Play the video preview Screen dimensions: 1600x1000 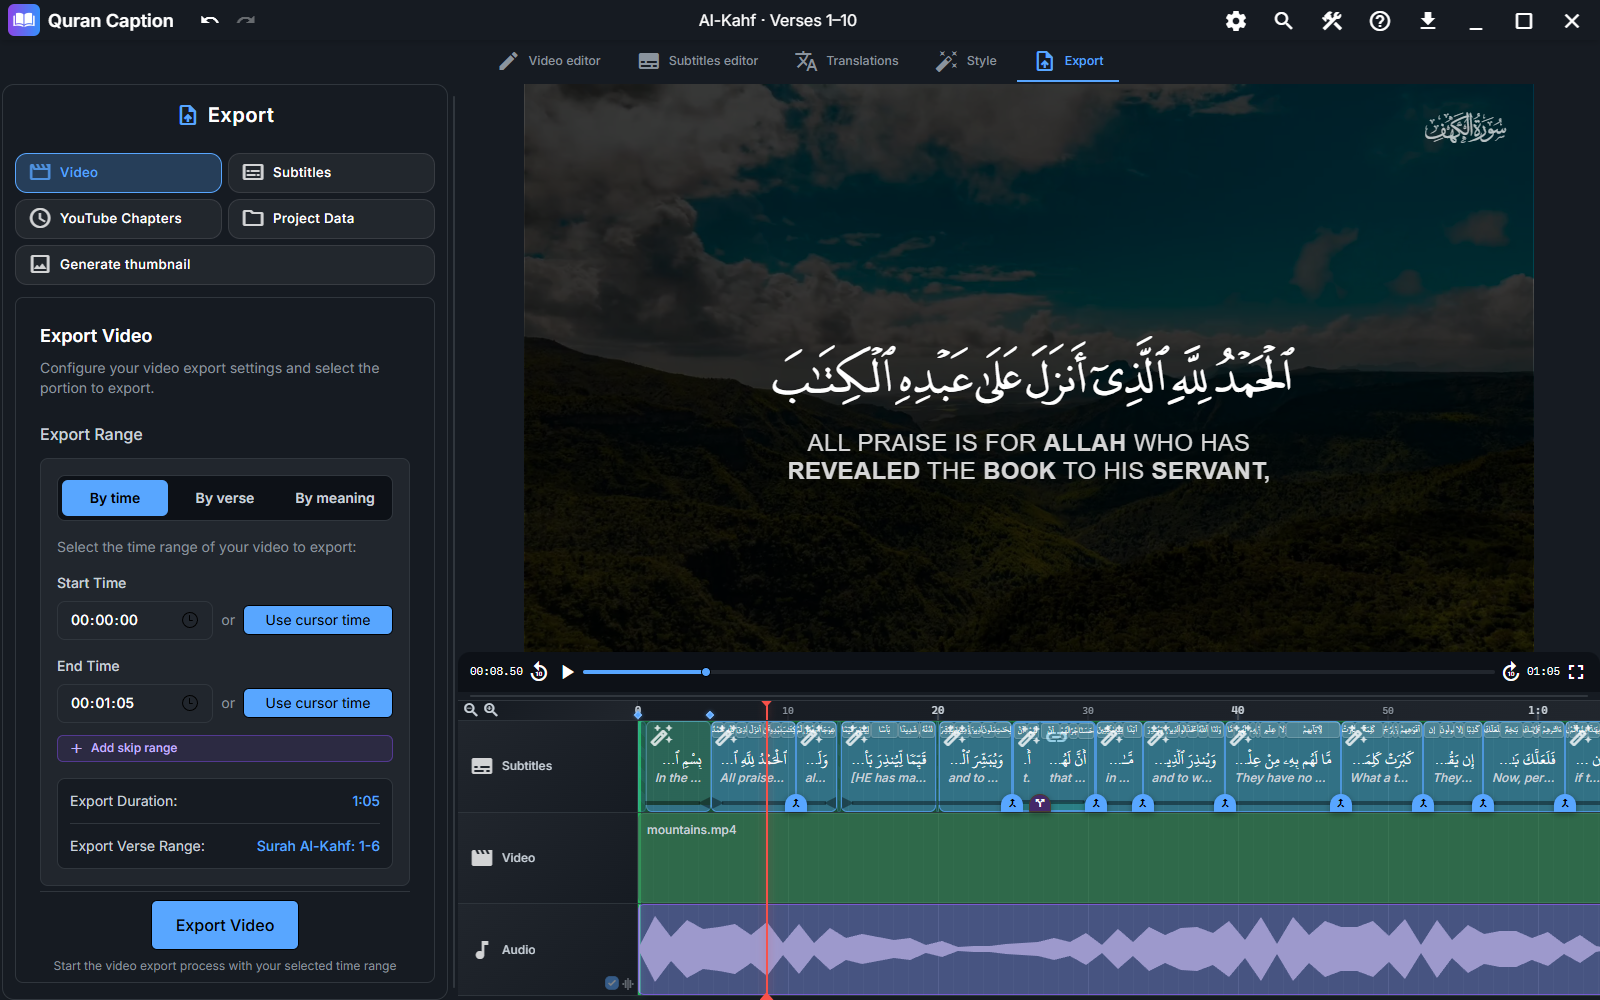pos(568,672)
